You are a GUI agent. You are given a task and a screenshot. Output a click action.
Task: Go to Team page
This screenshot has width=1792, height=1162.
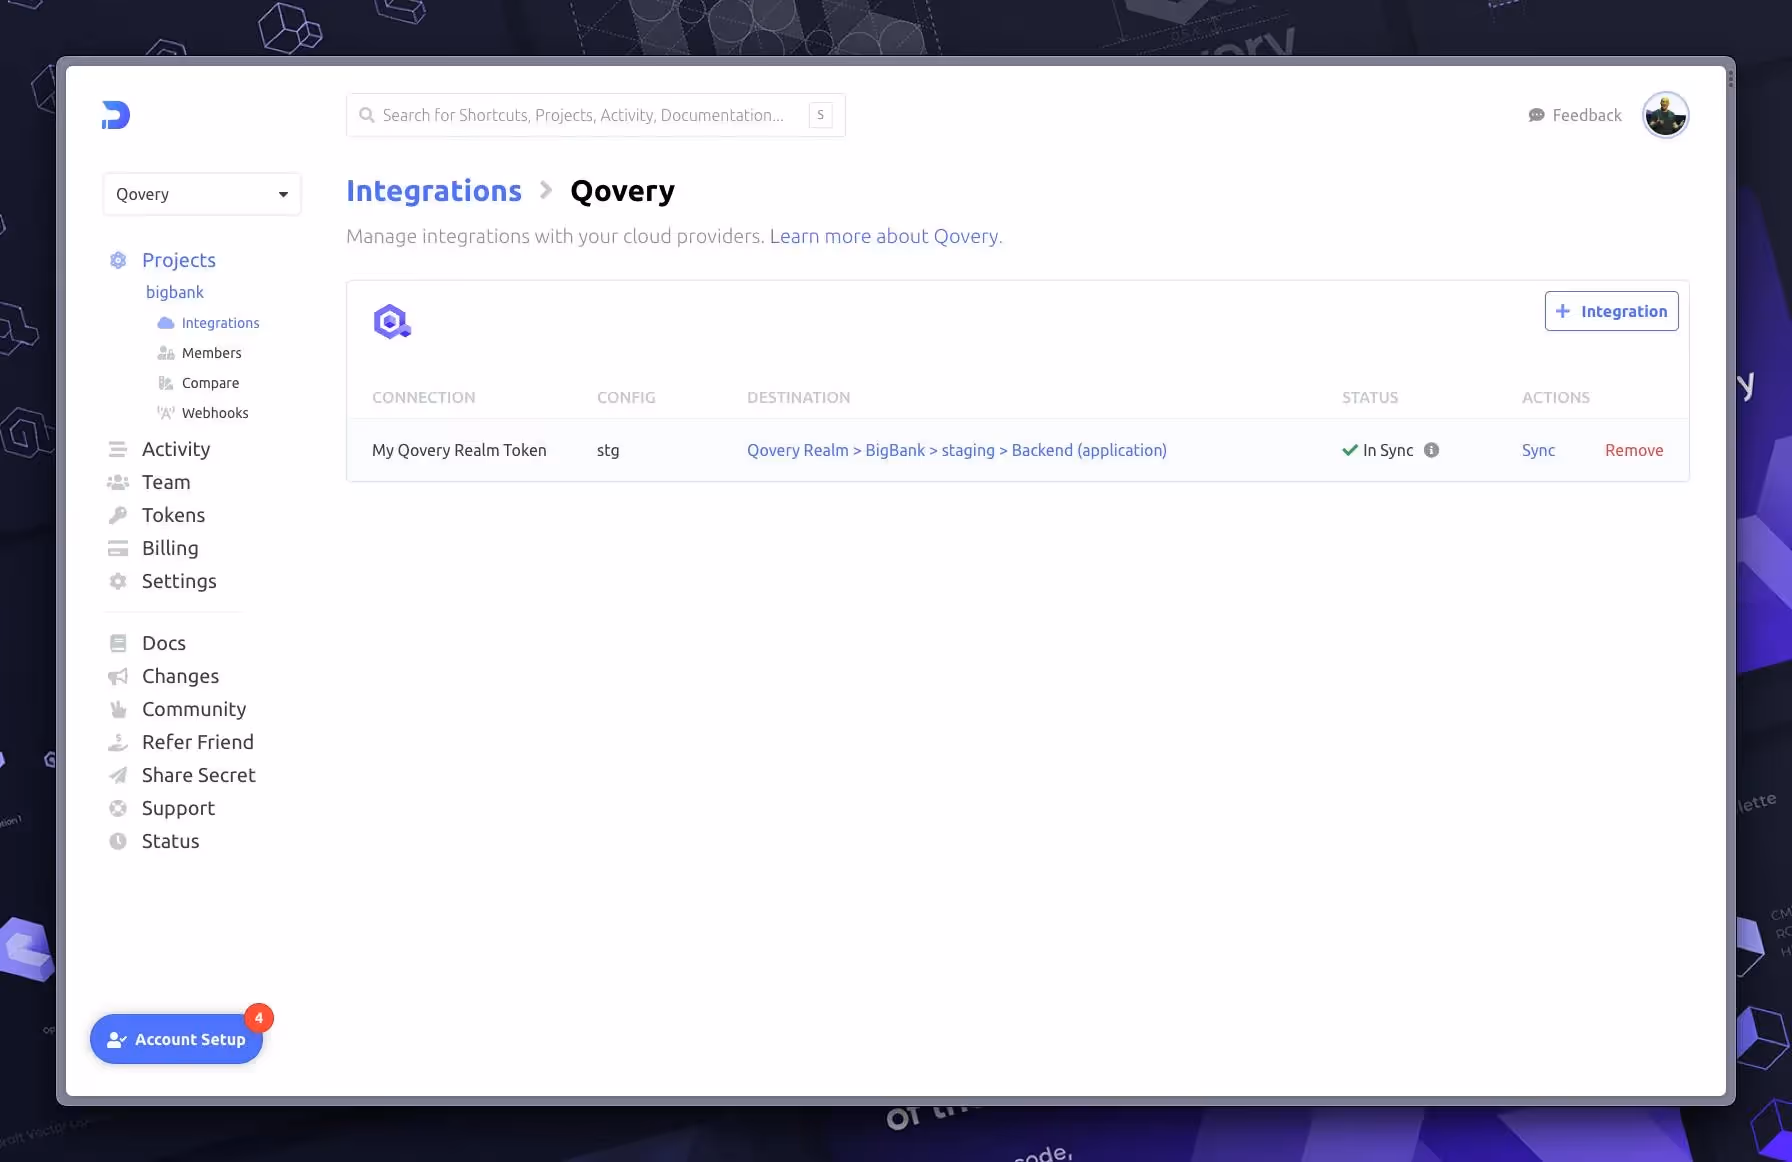166,482
